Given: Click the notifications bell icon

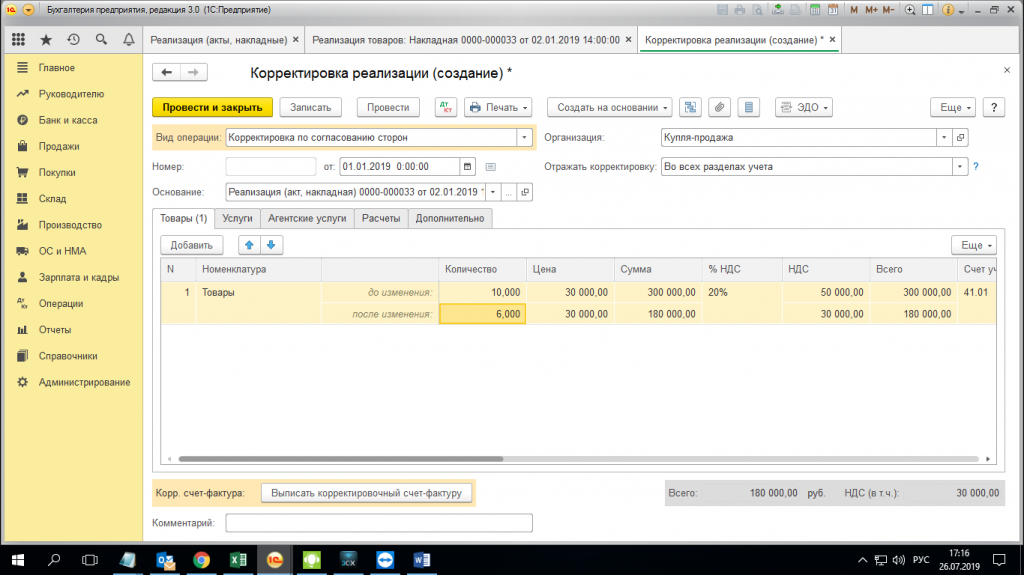Looking at the screenshot, I should (x=128, y=40).
